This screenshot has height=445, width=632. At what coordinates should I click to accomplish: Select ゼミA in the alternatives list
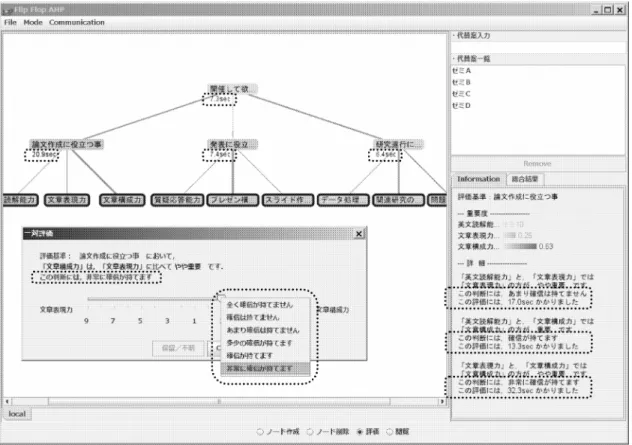[462, 71]
